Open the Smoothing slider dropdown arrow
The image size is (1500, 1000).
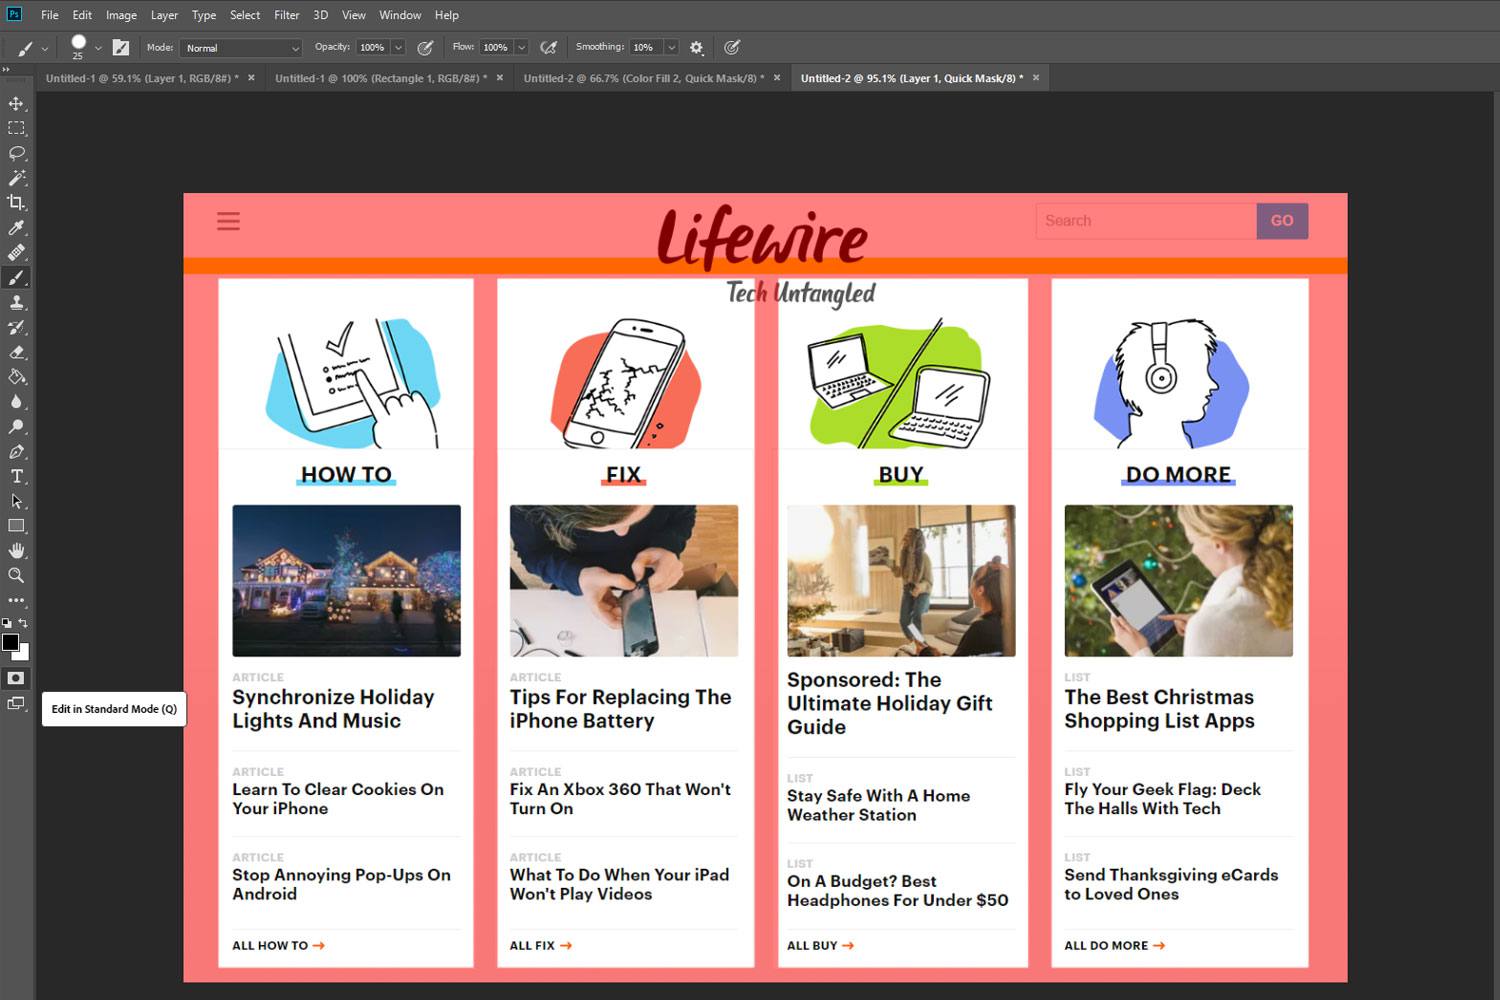[671, 47]
